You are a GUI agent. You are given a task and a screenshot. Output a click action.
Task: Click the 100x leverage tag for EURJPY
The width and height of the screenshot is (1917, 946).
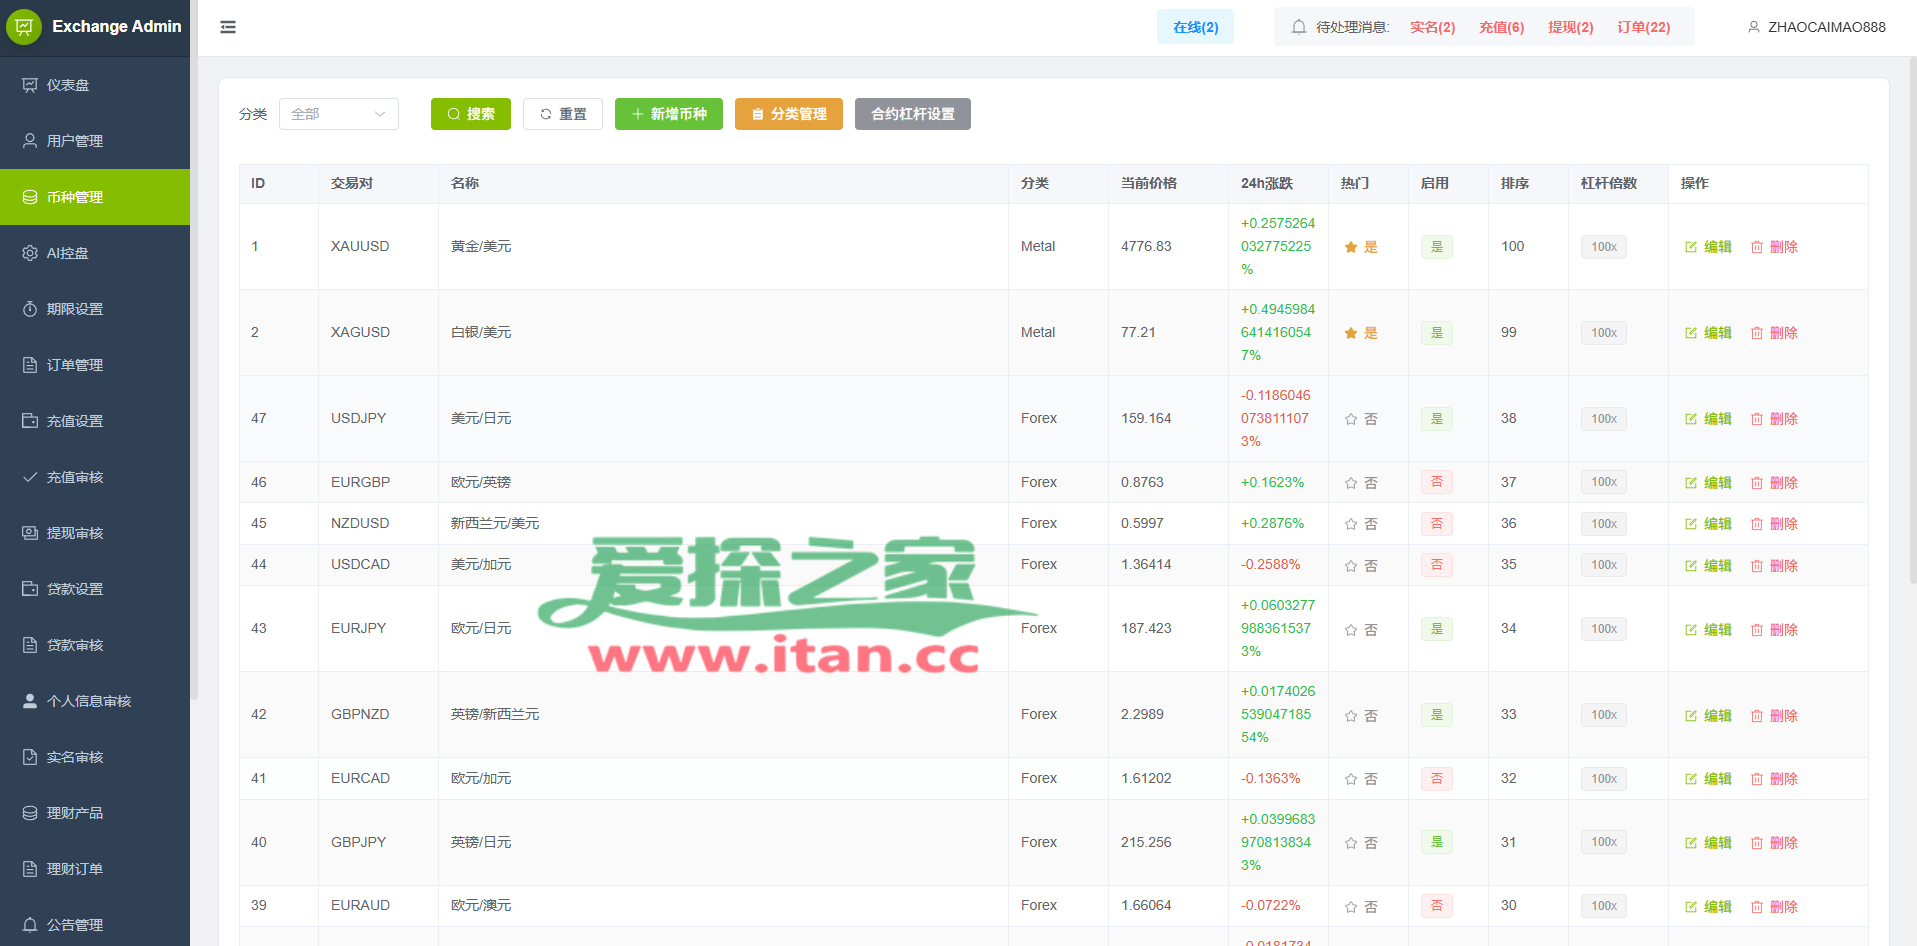point(1604,629)
